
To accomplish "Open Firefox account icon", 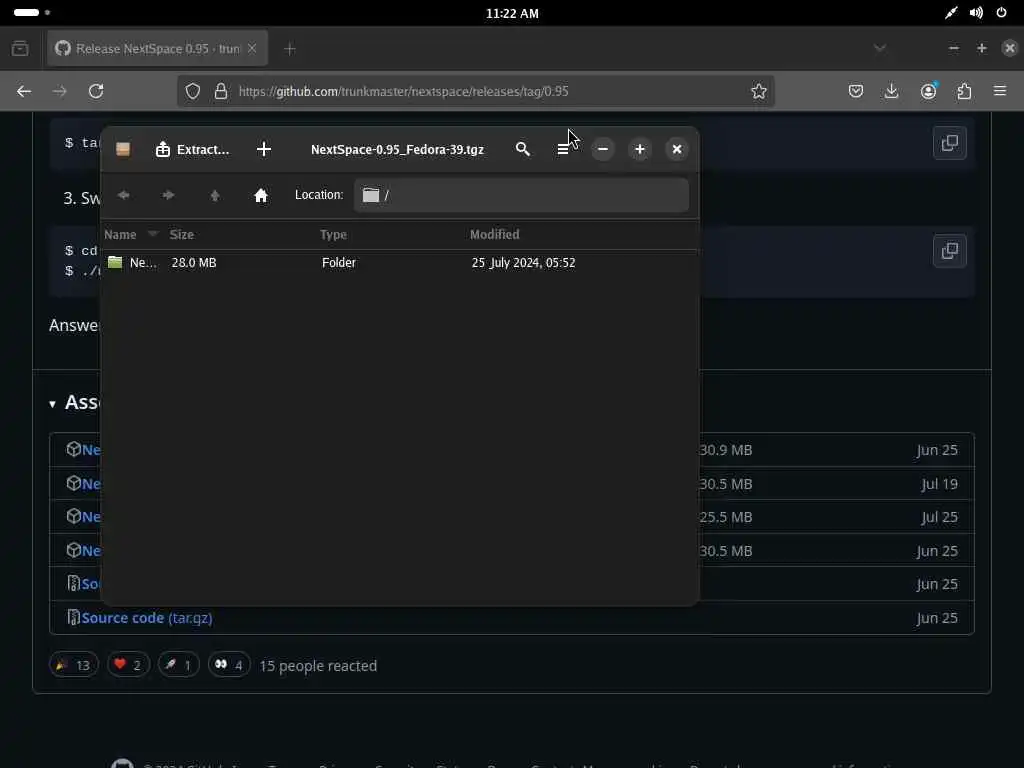I will click(x=928, y=91).
